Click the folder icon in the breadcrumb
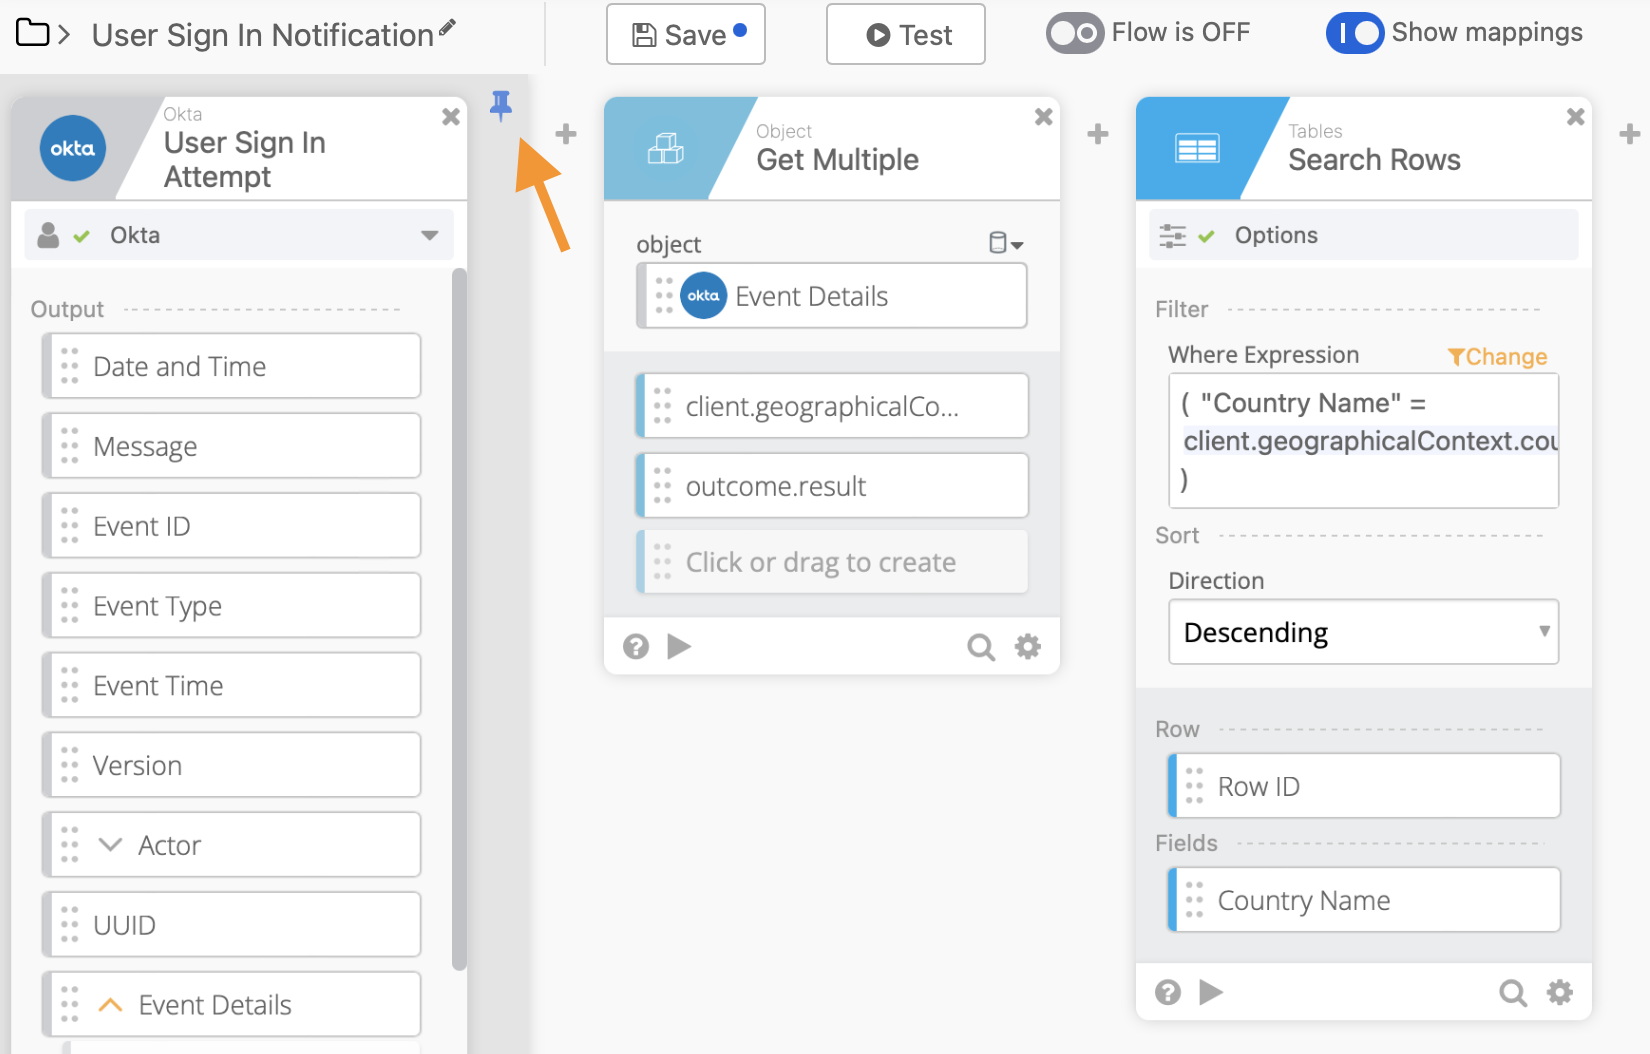This screenshot has height=1054, width=1650. (33, 33)
